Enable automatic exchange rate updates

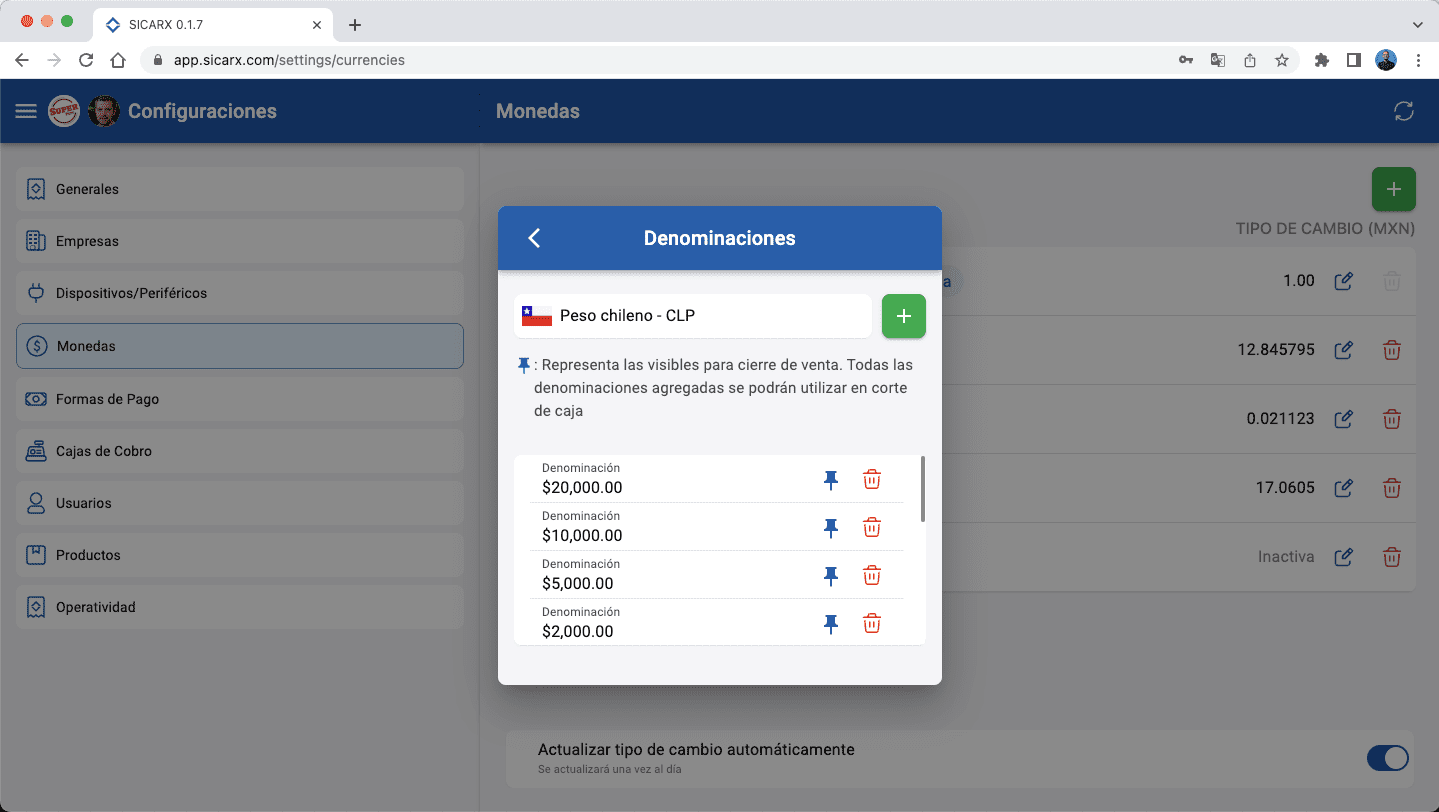point(1387,758)
